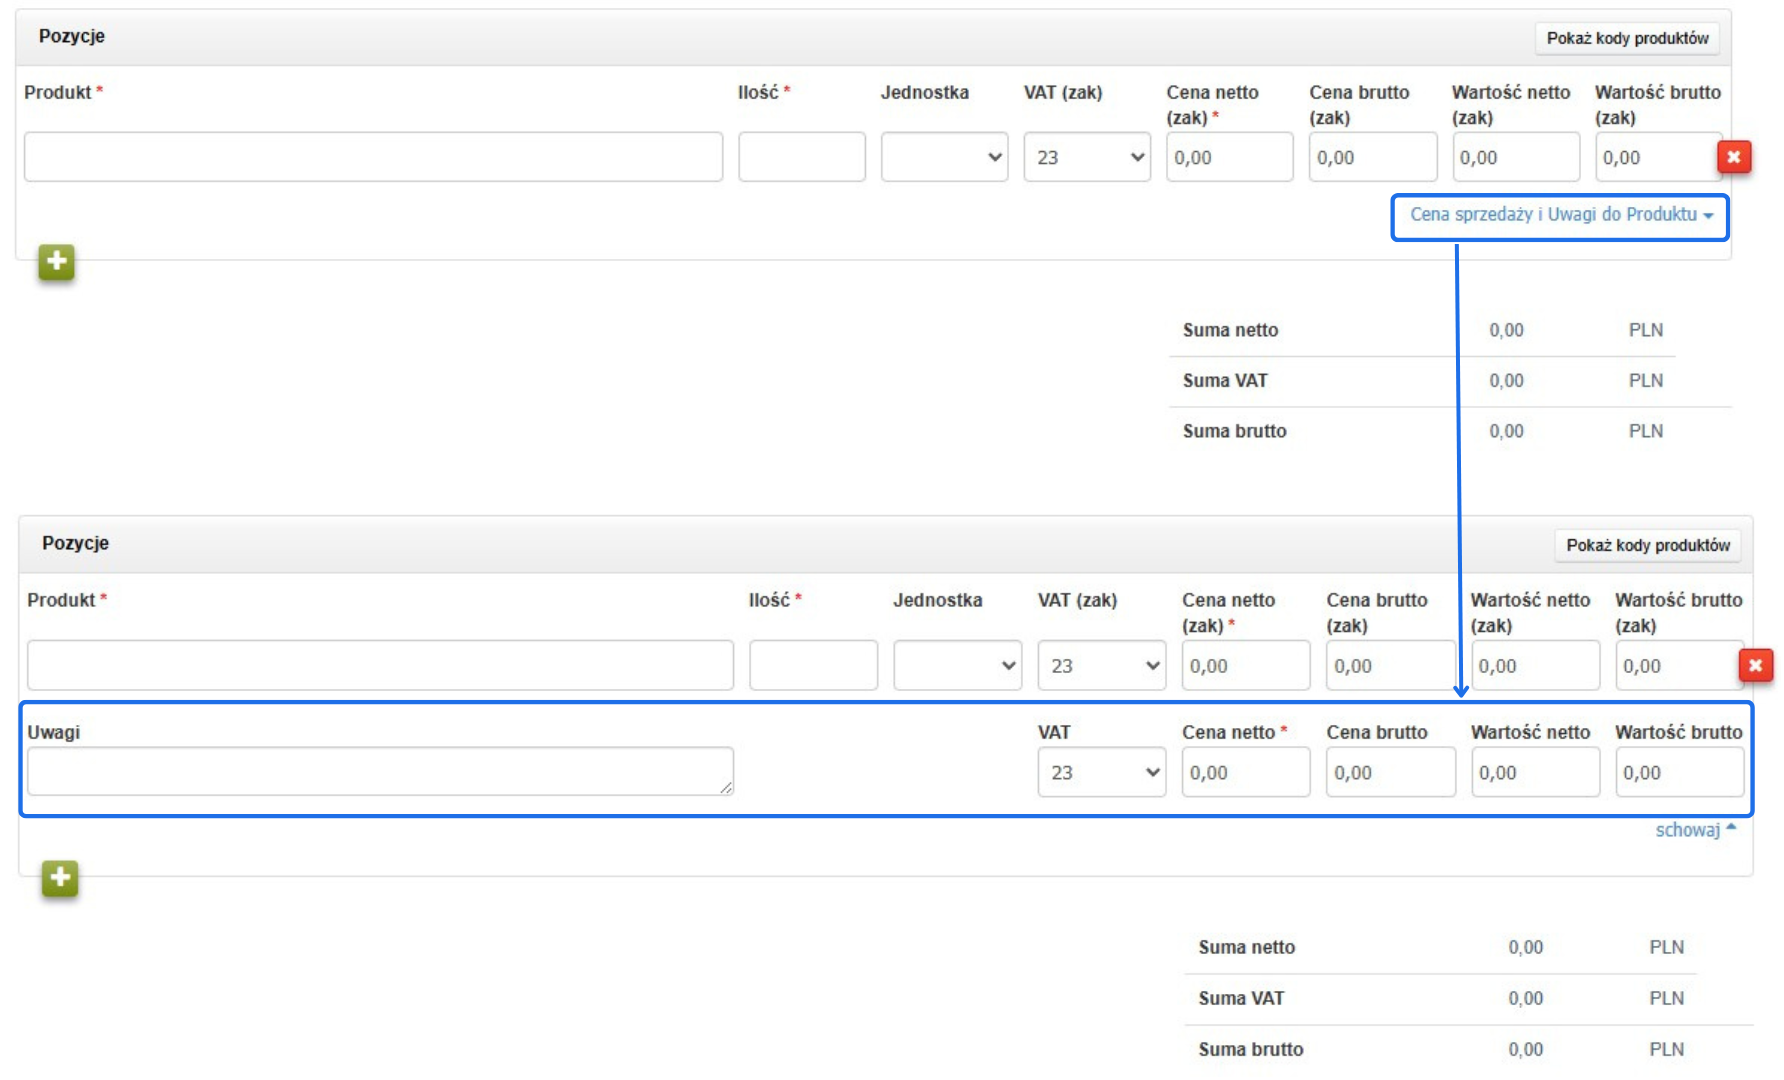
Task: Open the sales VAT dropdown beside Uwagi
Action: 1101,773
